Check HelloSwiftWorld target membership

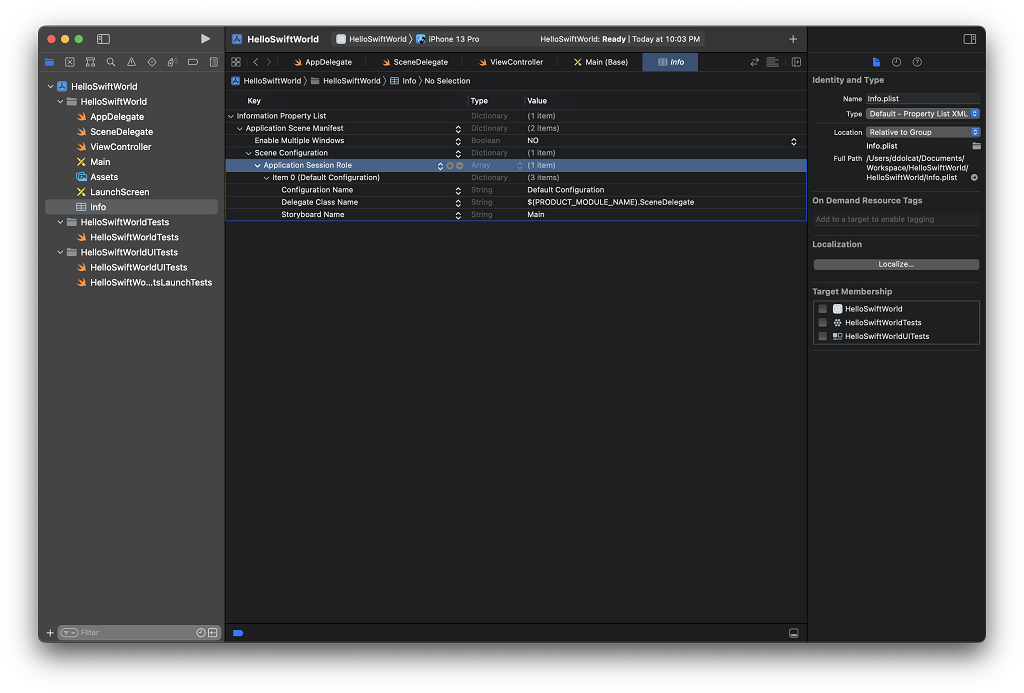tap(823, 309)
